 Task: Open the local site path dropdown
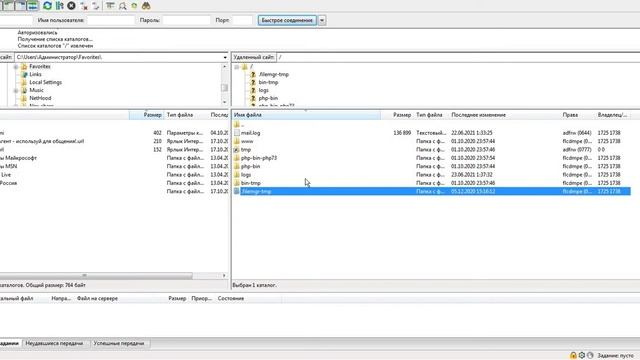coord(225,57)
